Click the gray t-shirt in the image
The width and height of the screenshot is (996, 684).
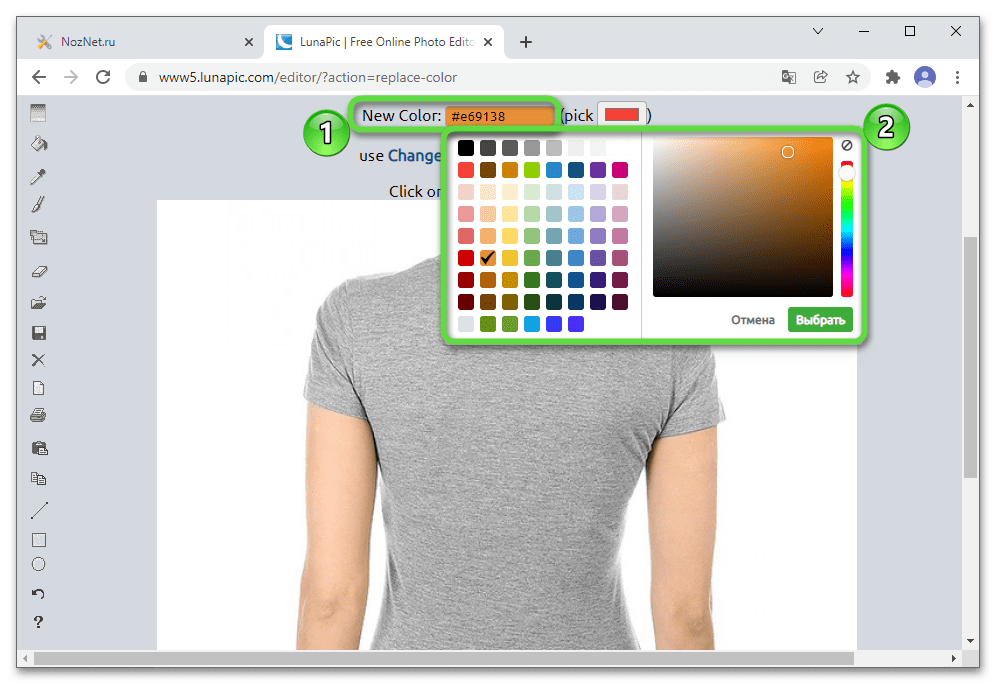(515, 457)
